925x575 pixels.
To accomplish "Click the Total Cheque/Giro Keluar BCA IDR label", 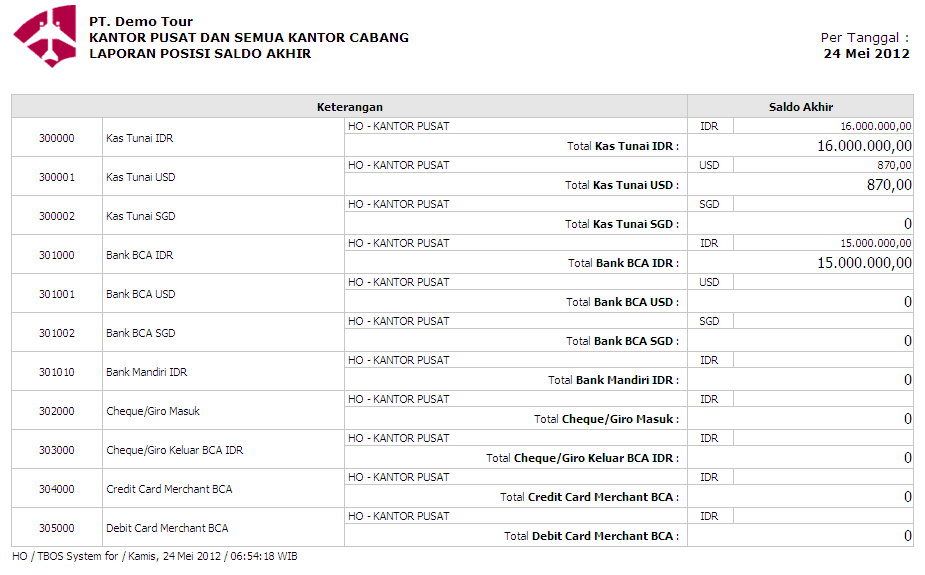I will click(x=582, y=458).
